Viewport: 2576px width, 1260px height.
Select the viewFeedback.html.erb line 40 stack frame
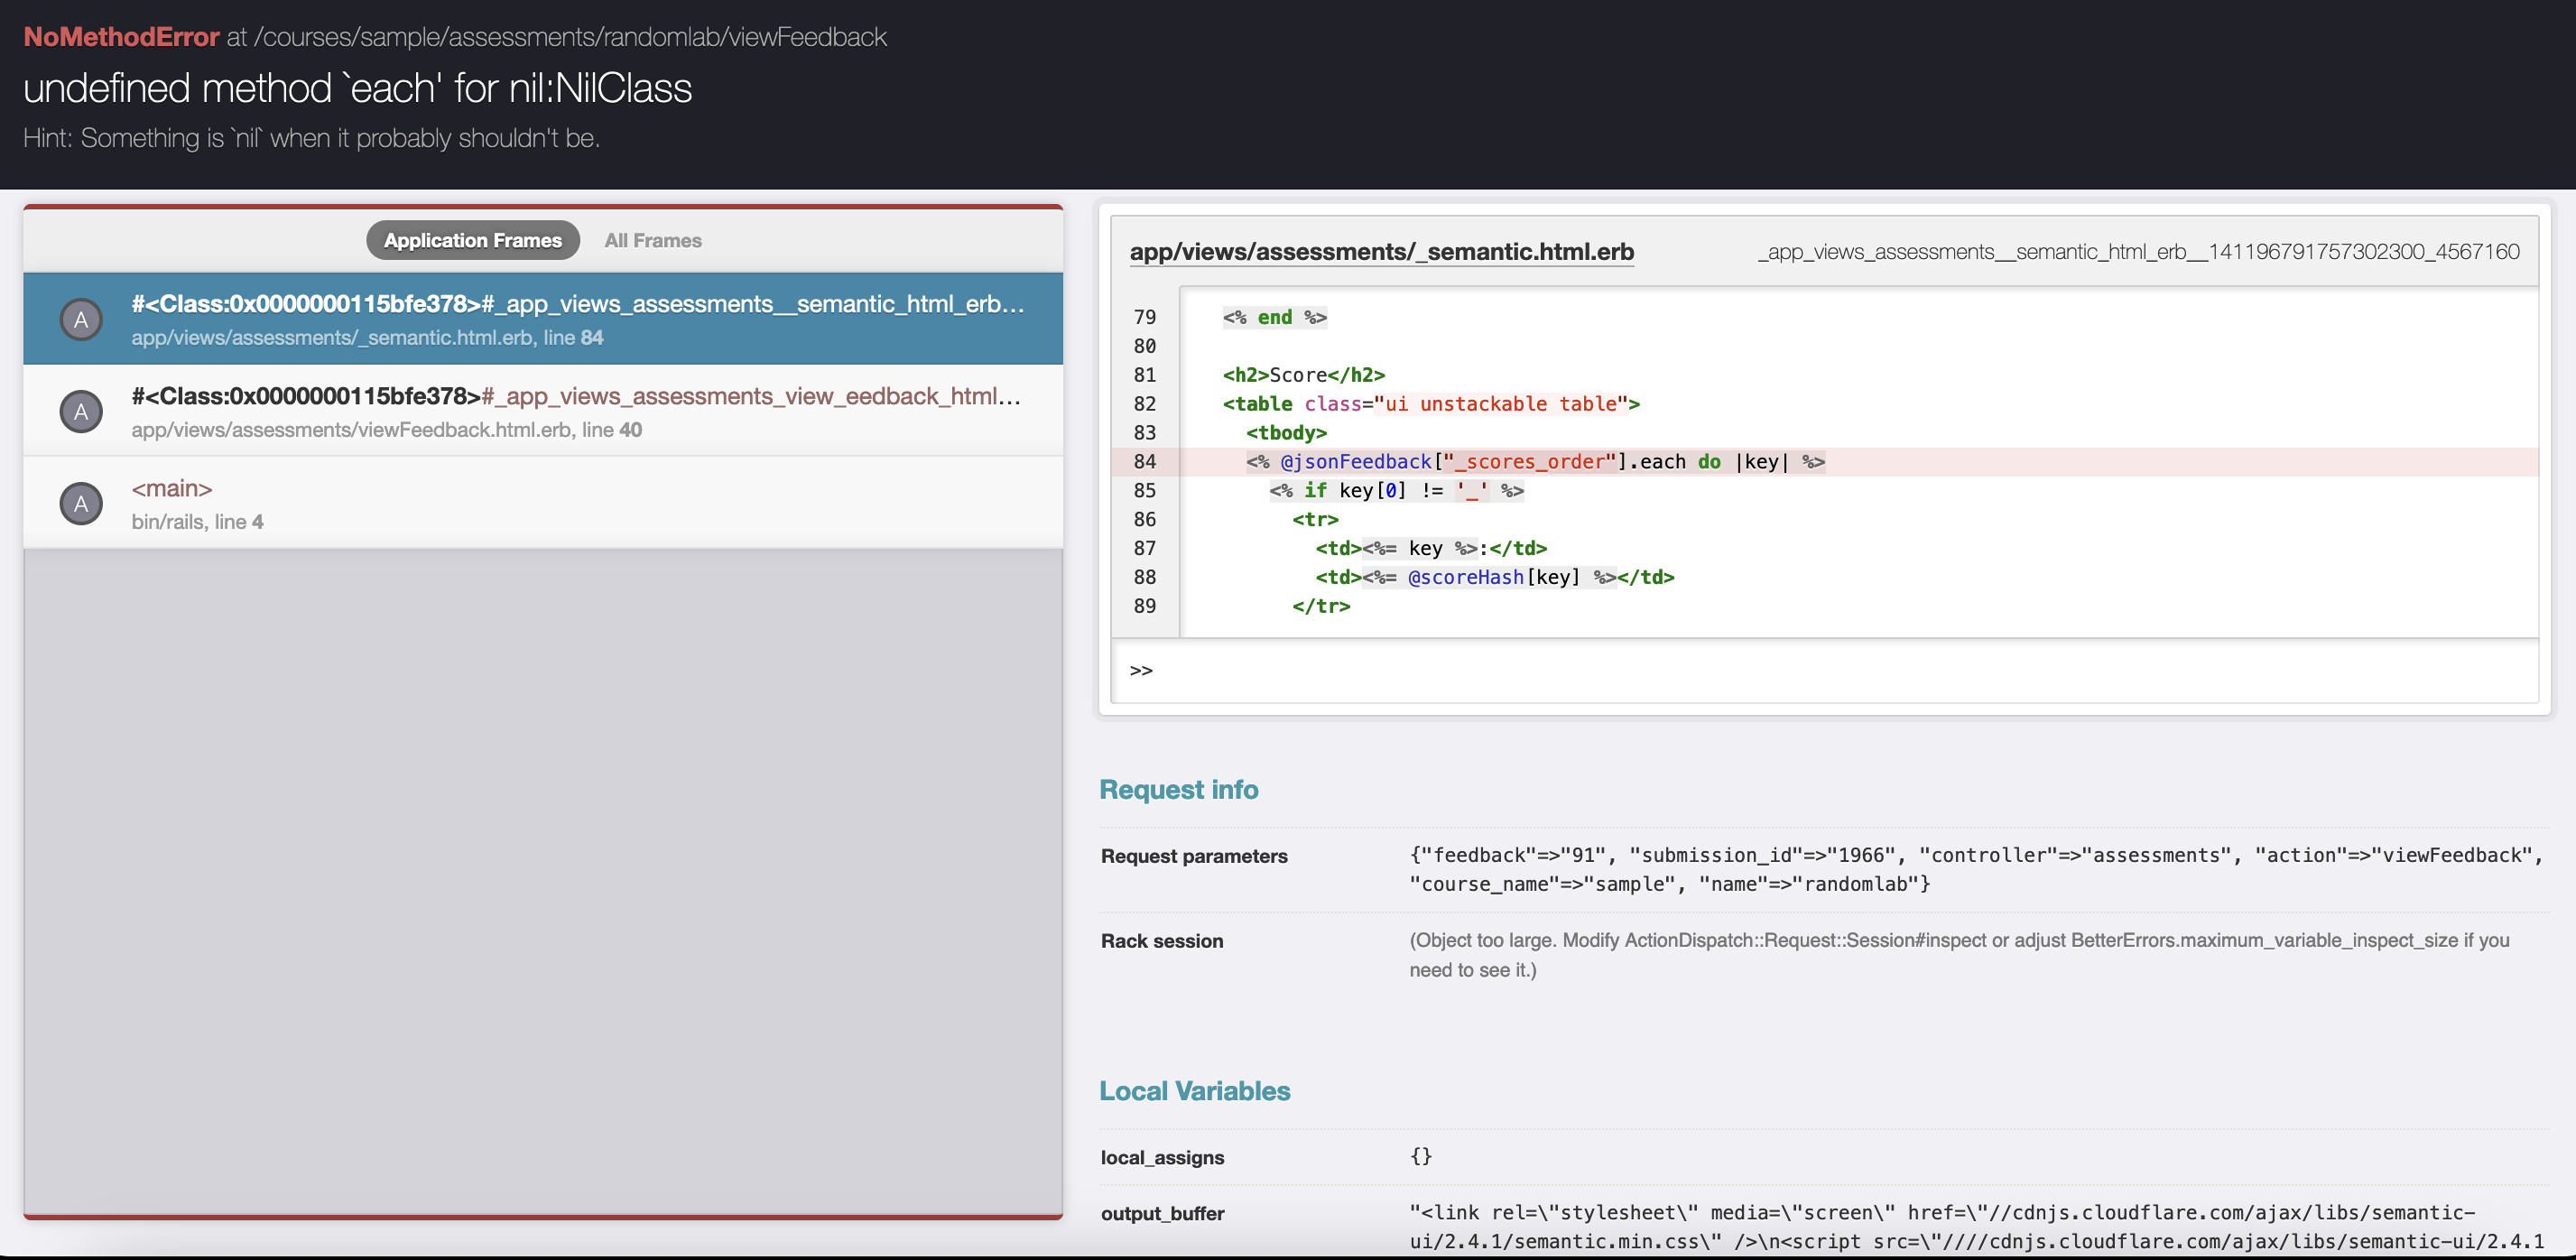click(576, 411)
